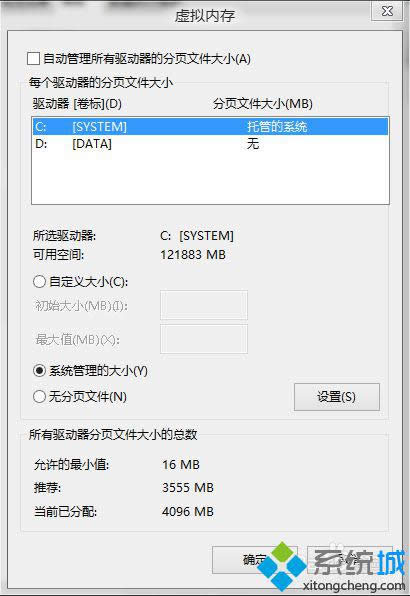Enable automatic paging file management checkbox
Screen dimensions: 410x596
(33, 59)
